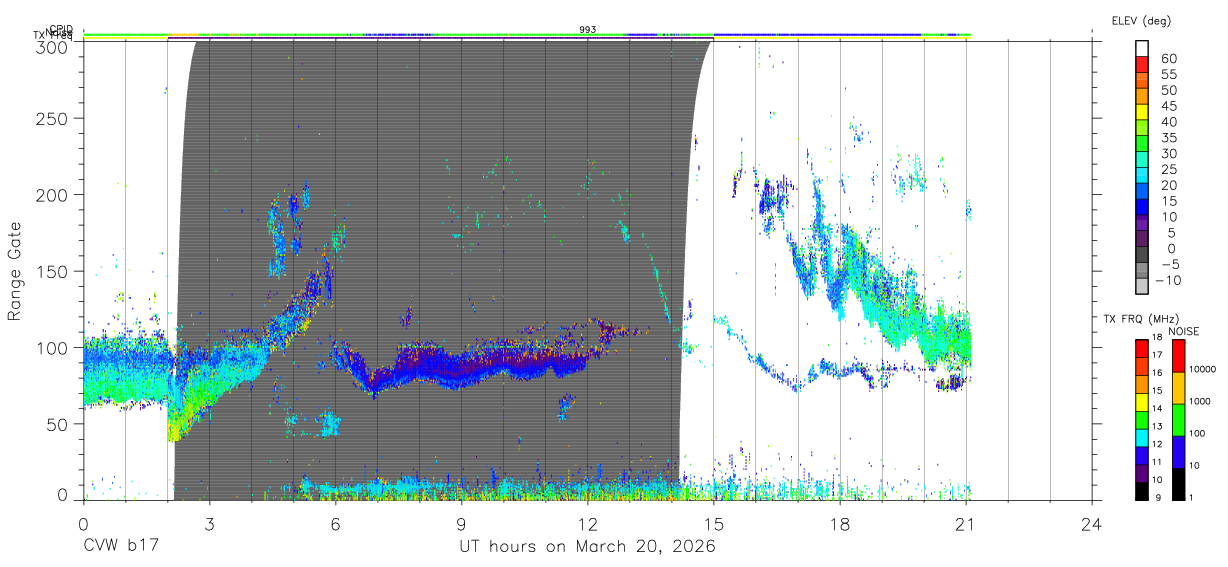
Task: Click the x-axis hour tick label 18
Action: [839, 523]
